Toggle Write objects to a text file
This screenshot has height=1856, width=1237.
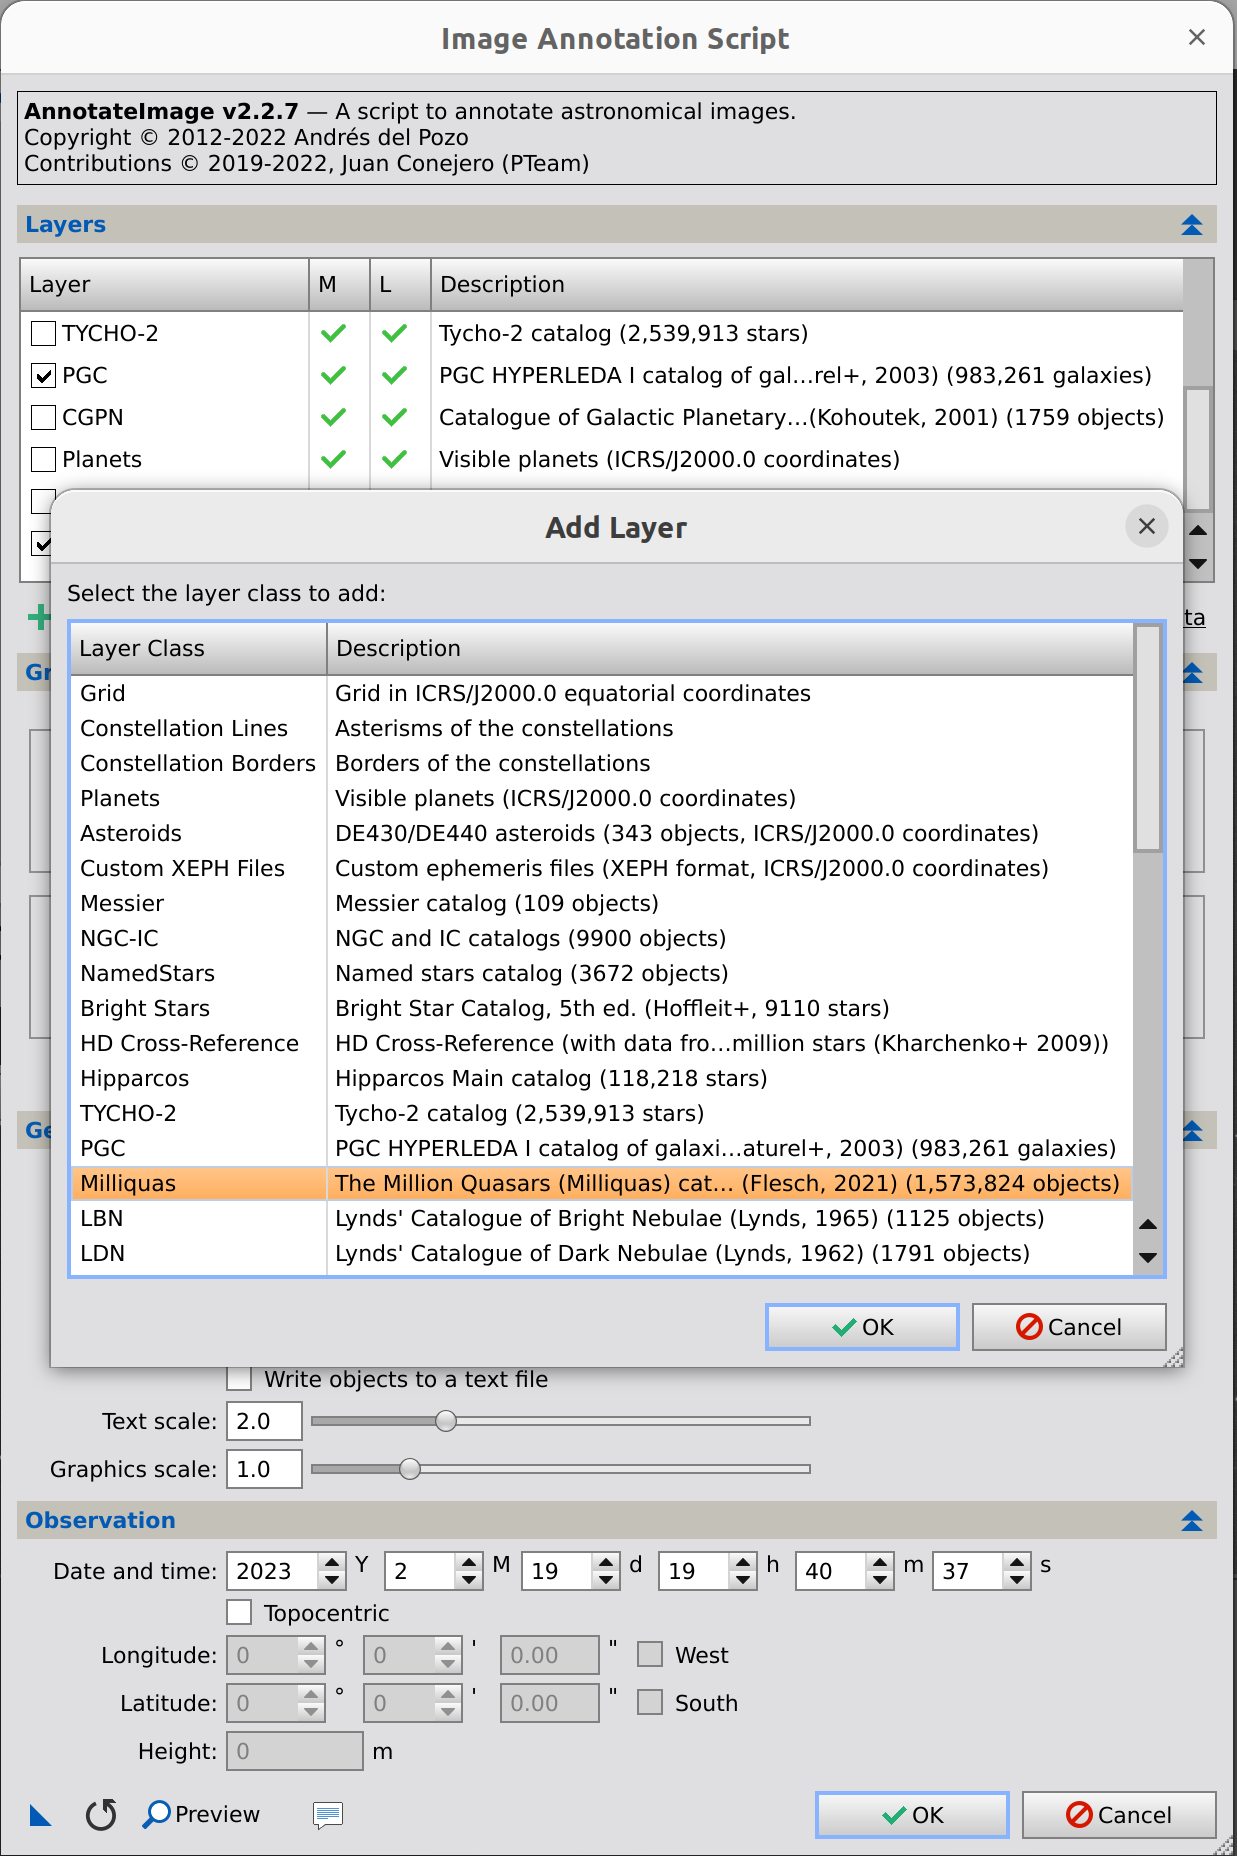click(x=239, y=1379)
